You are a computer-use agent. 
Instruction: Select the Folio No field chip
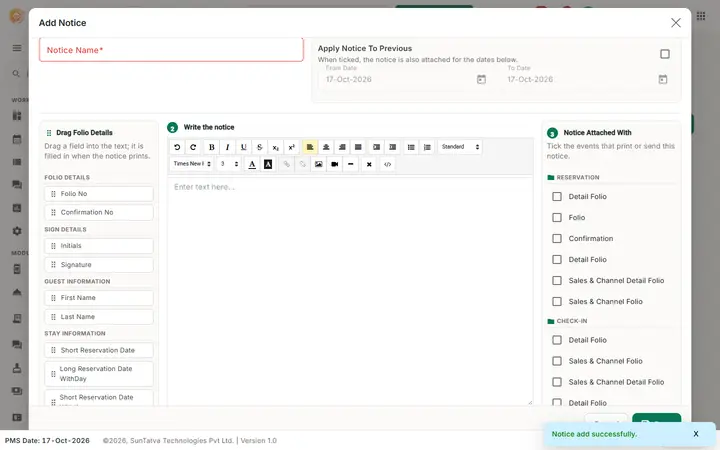99,194
